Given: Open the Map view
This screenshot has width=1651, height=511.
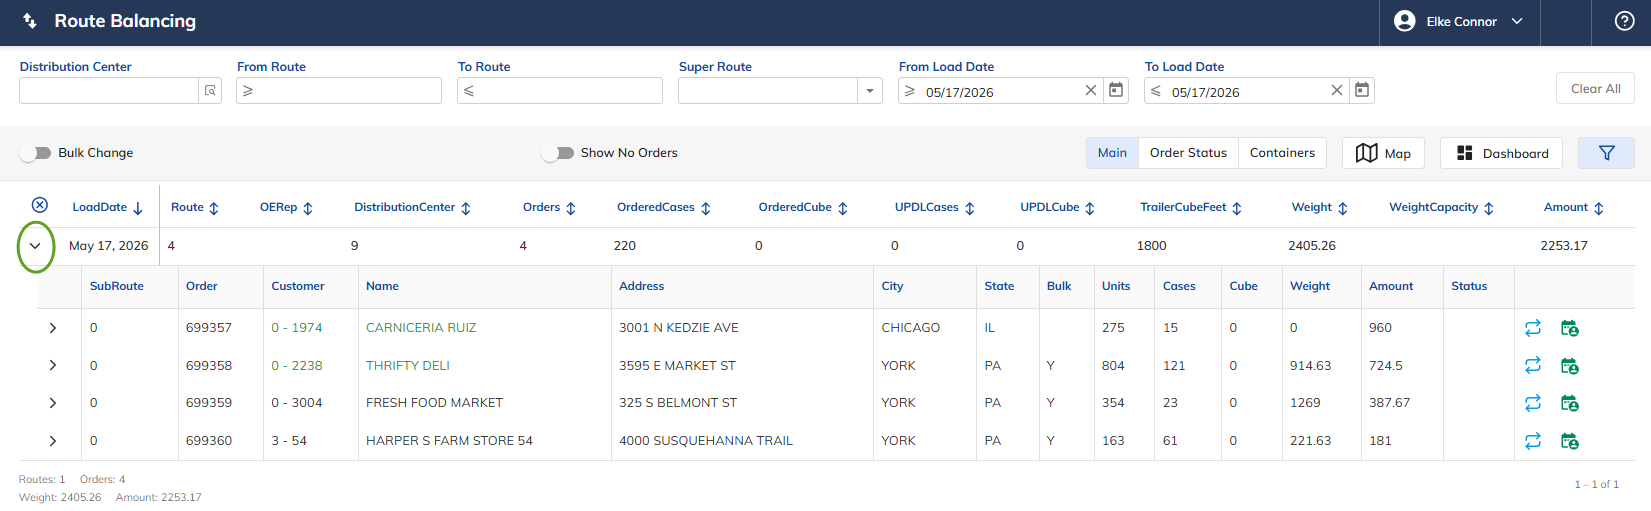Looking at the screenshot, I should (x=1383, y=153).
